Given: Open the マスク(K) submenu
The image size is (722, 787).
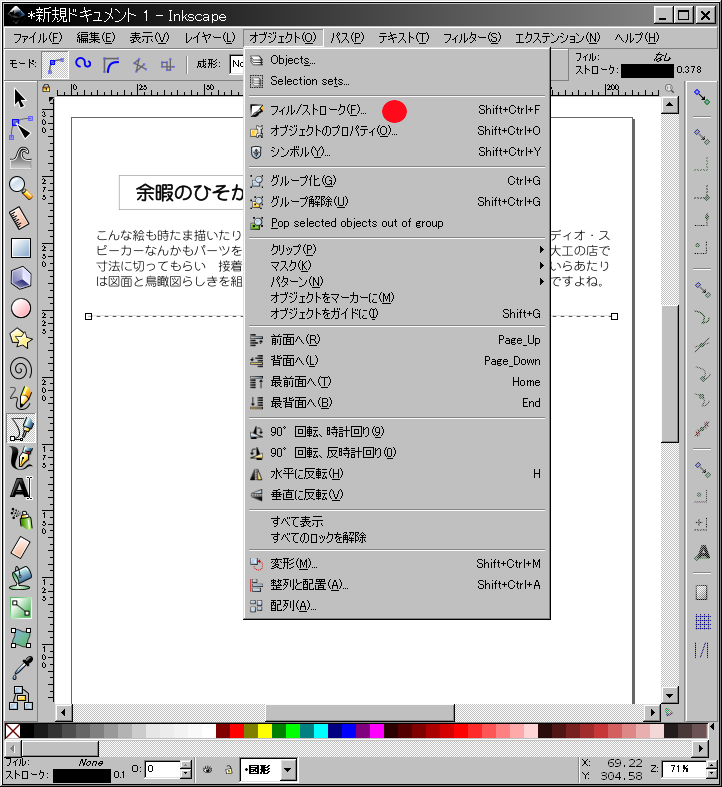Looking at the screenshot, I should tap(397, 266).
